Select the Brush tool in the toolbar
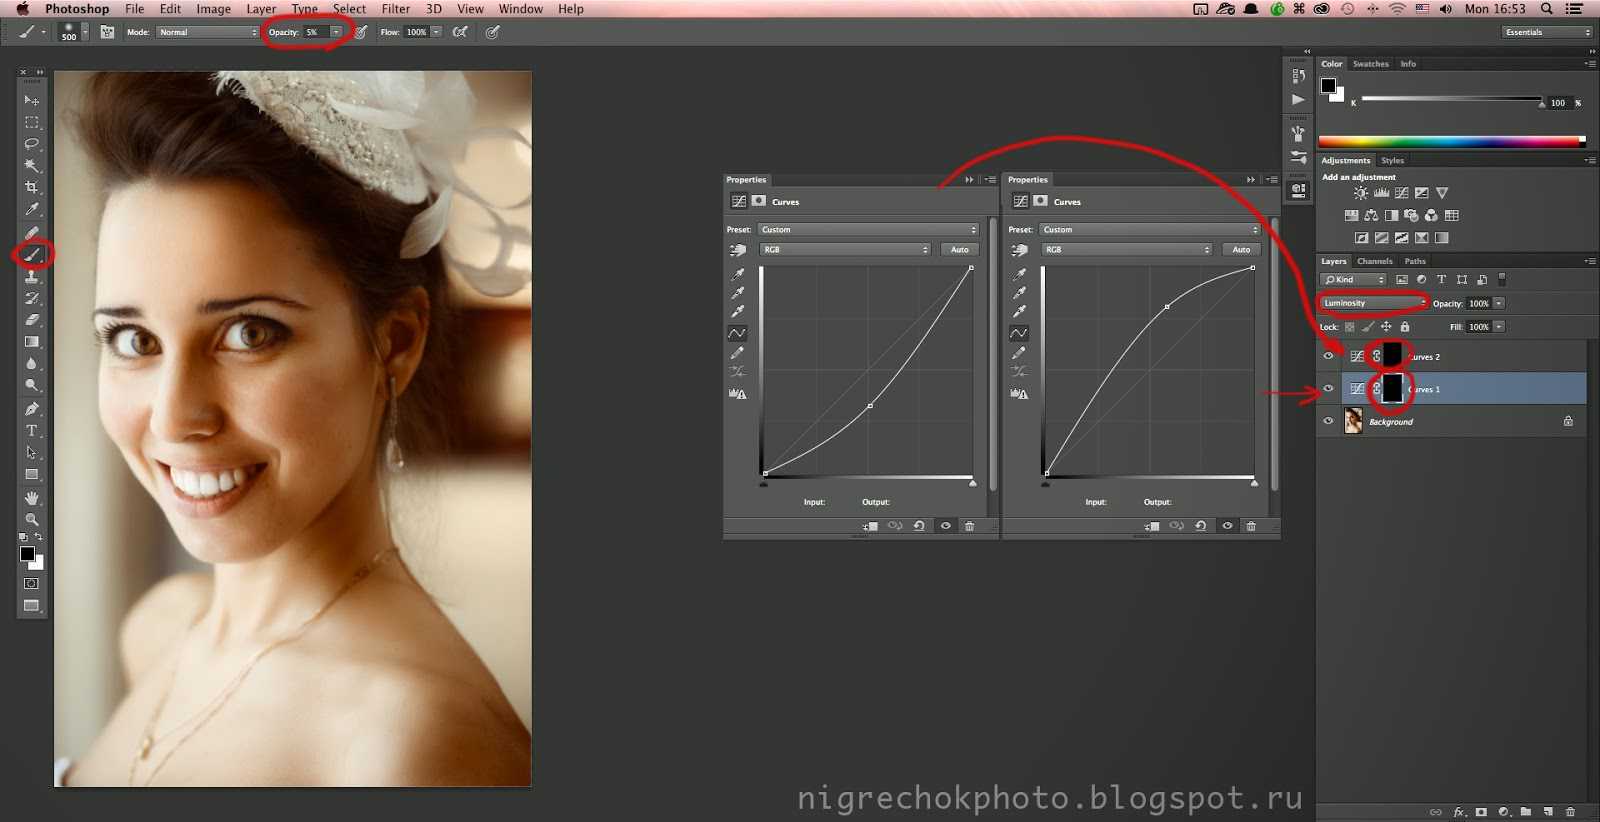Image resolution: width=1600 pixels, height=822 pixels. pos(32,254)
